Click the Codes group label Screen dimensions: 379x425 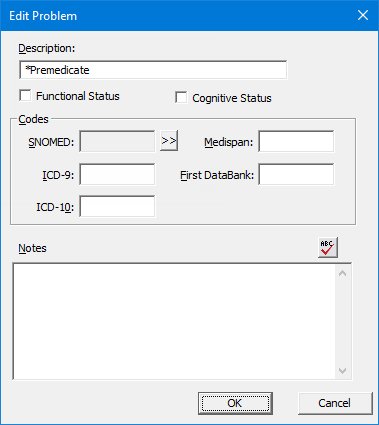33,119
